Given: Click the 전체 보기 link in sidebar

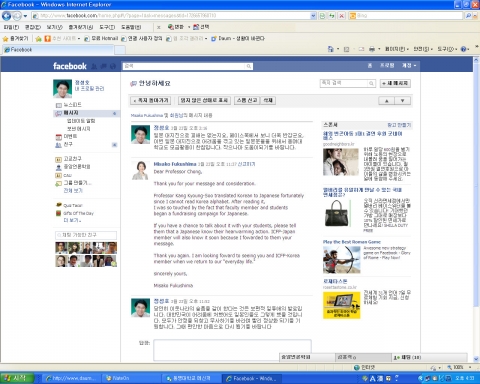Looking at the screenshot, I should pyautogui.click(x=73, y=191).
